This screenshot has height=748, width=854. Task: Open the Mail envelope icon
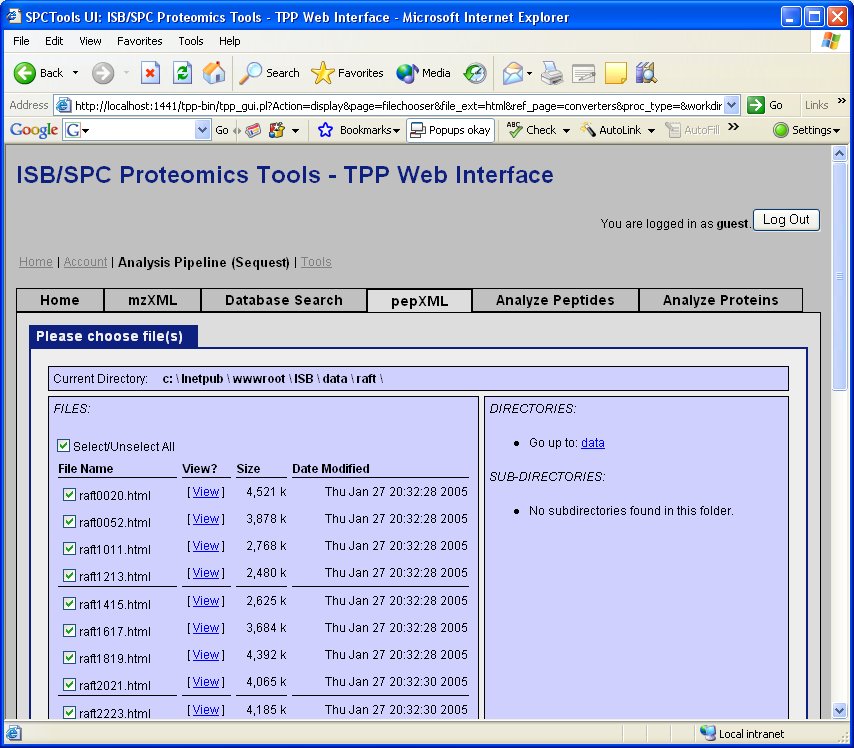point(513,73)
